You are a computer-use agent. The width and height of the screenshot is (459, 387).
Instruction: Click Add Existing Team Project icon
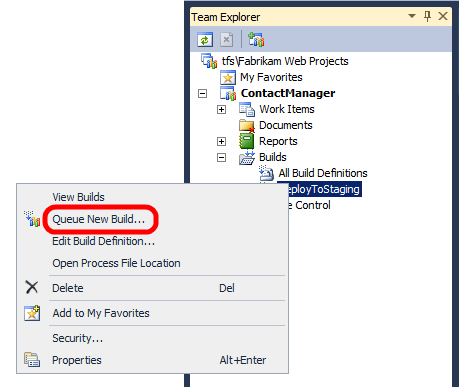256,39
